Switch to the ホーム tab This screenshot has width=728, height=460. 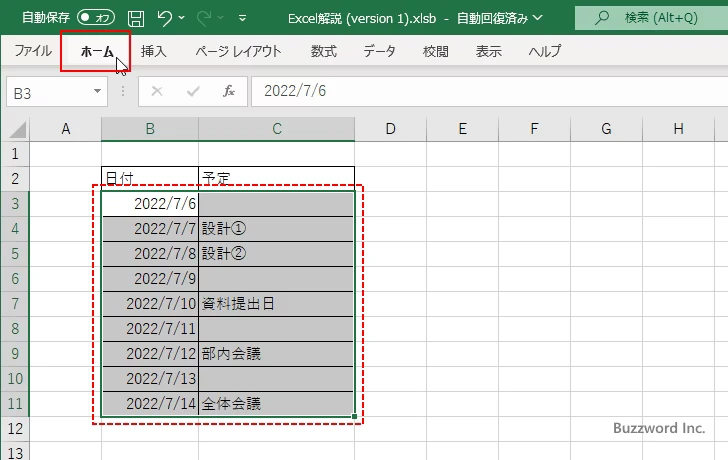pyautogui.click(x=97, y=51)
